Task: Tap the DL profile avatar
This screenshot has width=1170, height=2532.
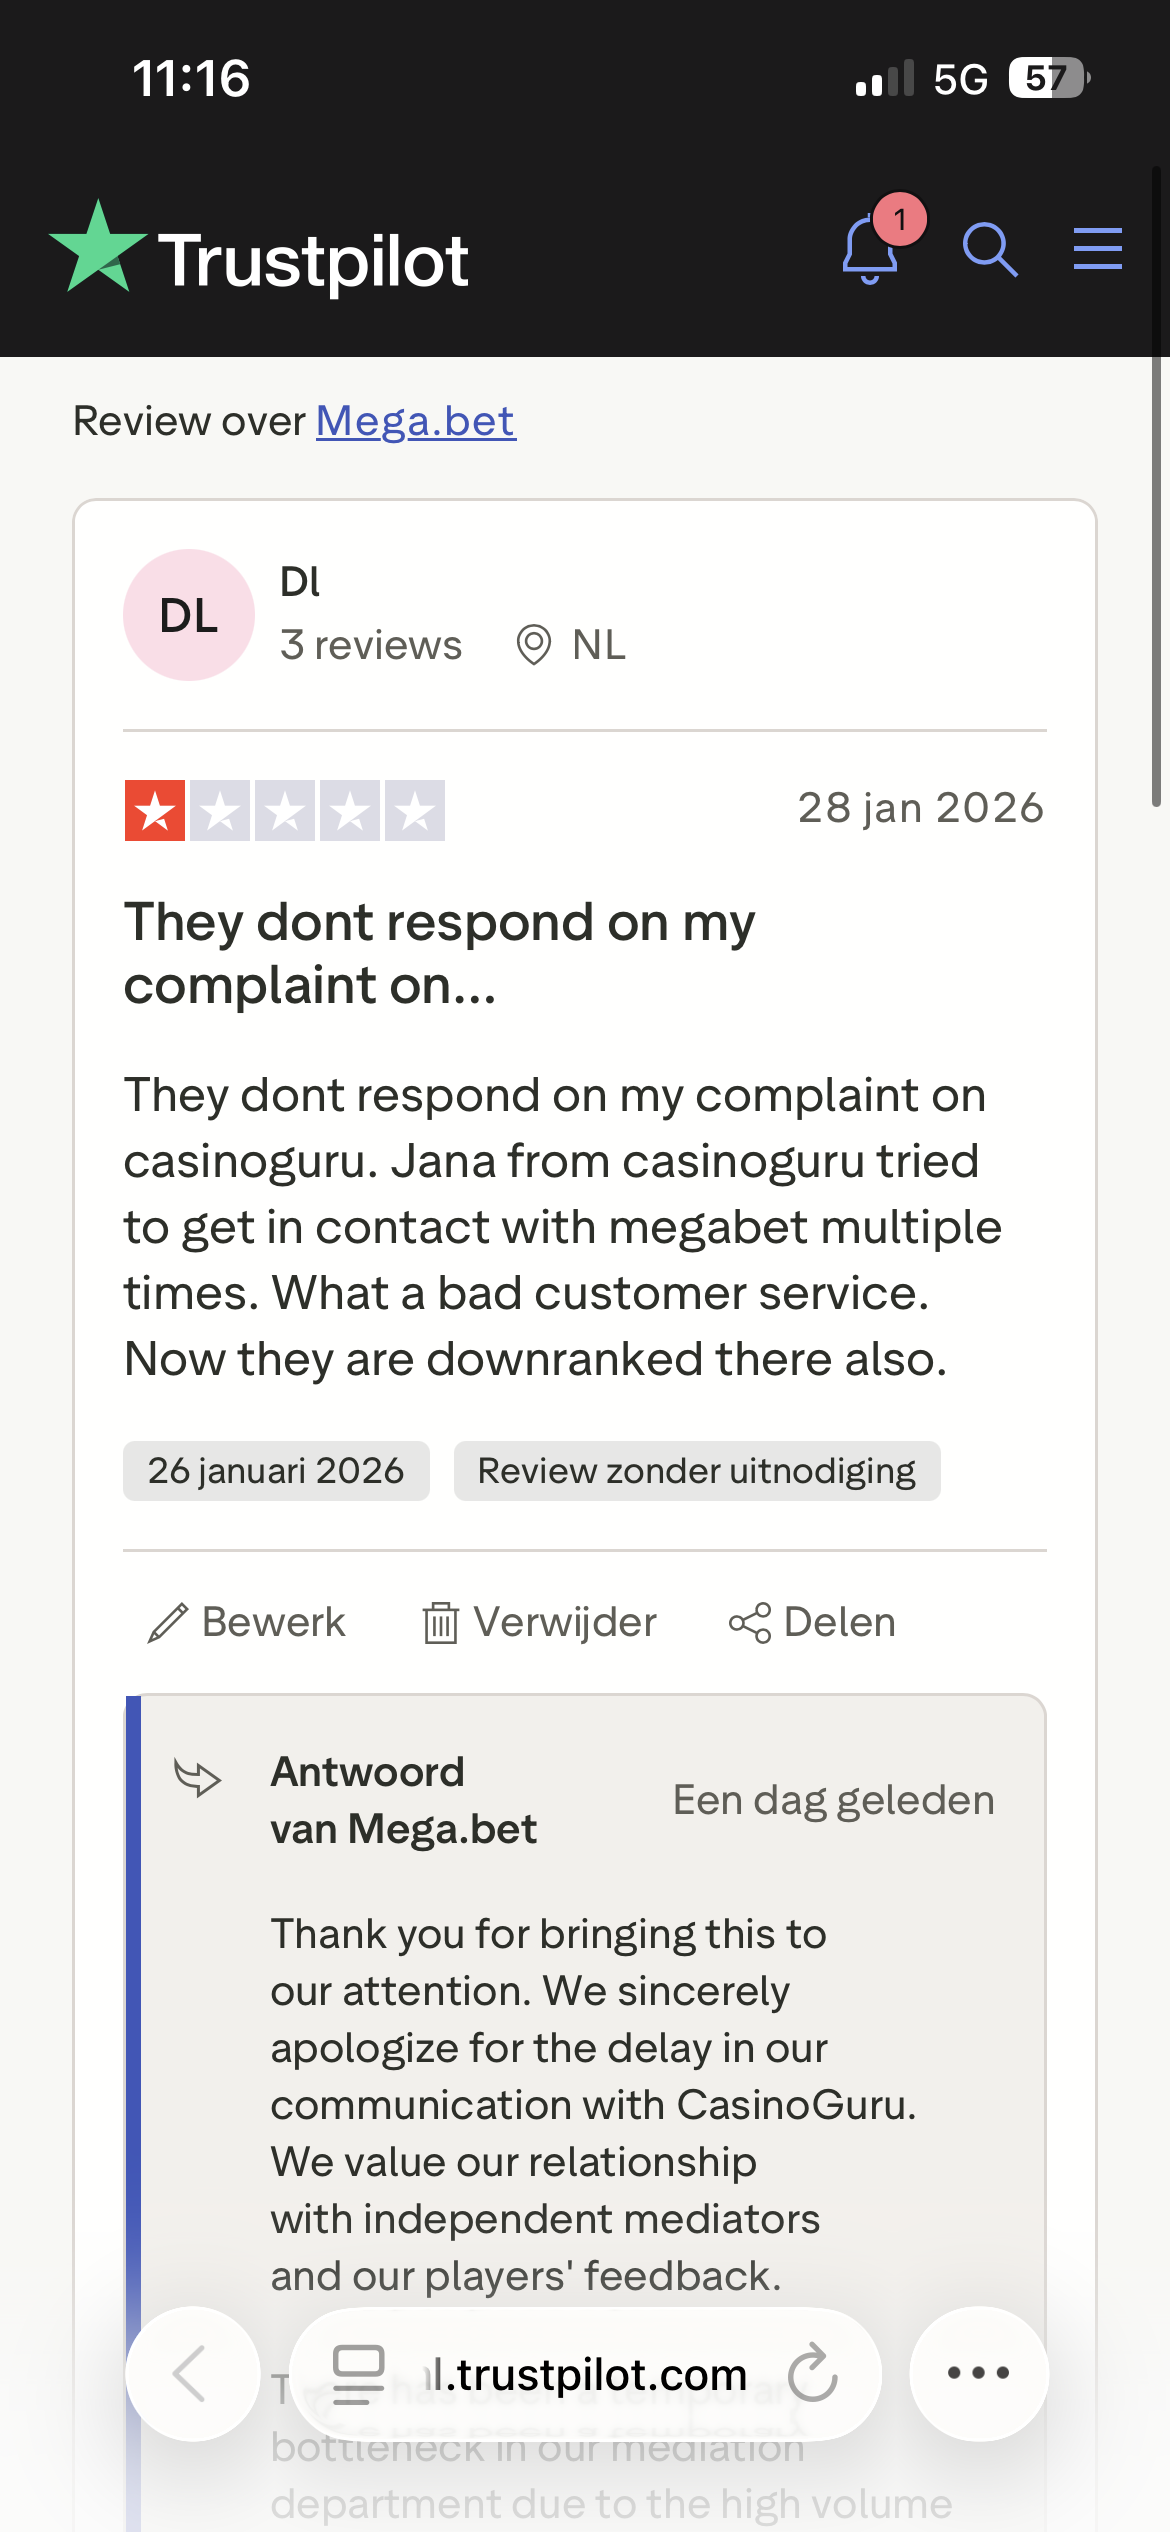Action: (x=189, y=615)
